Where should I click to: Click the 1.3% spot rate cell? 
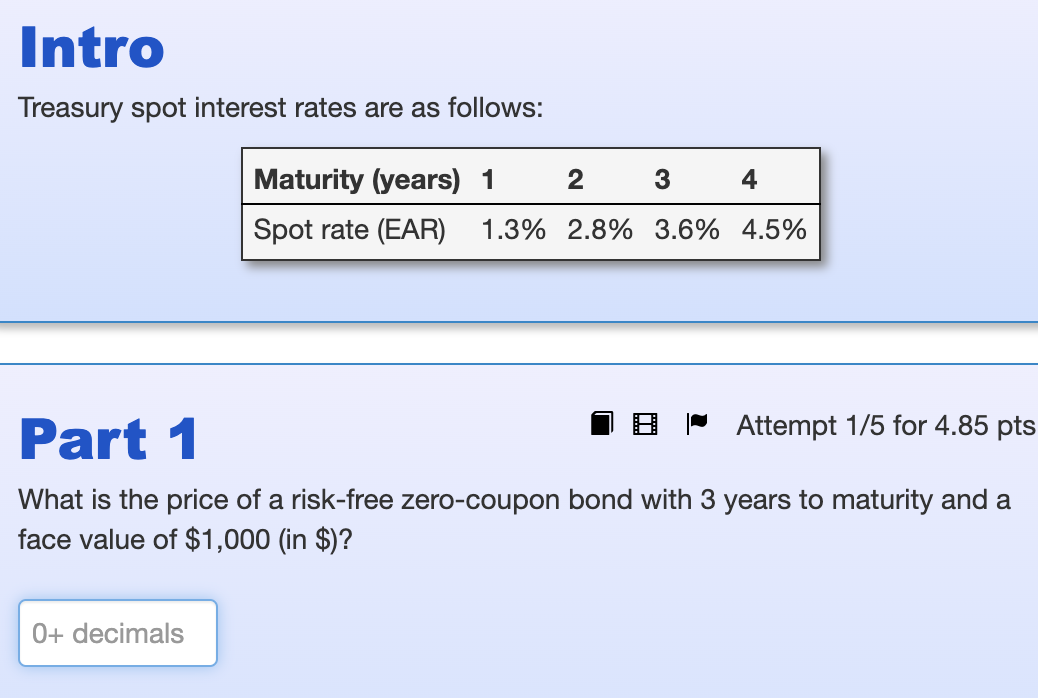click(513, 229)
